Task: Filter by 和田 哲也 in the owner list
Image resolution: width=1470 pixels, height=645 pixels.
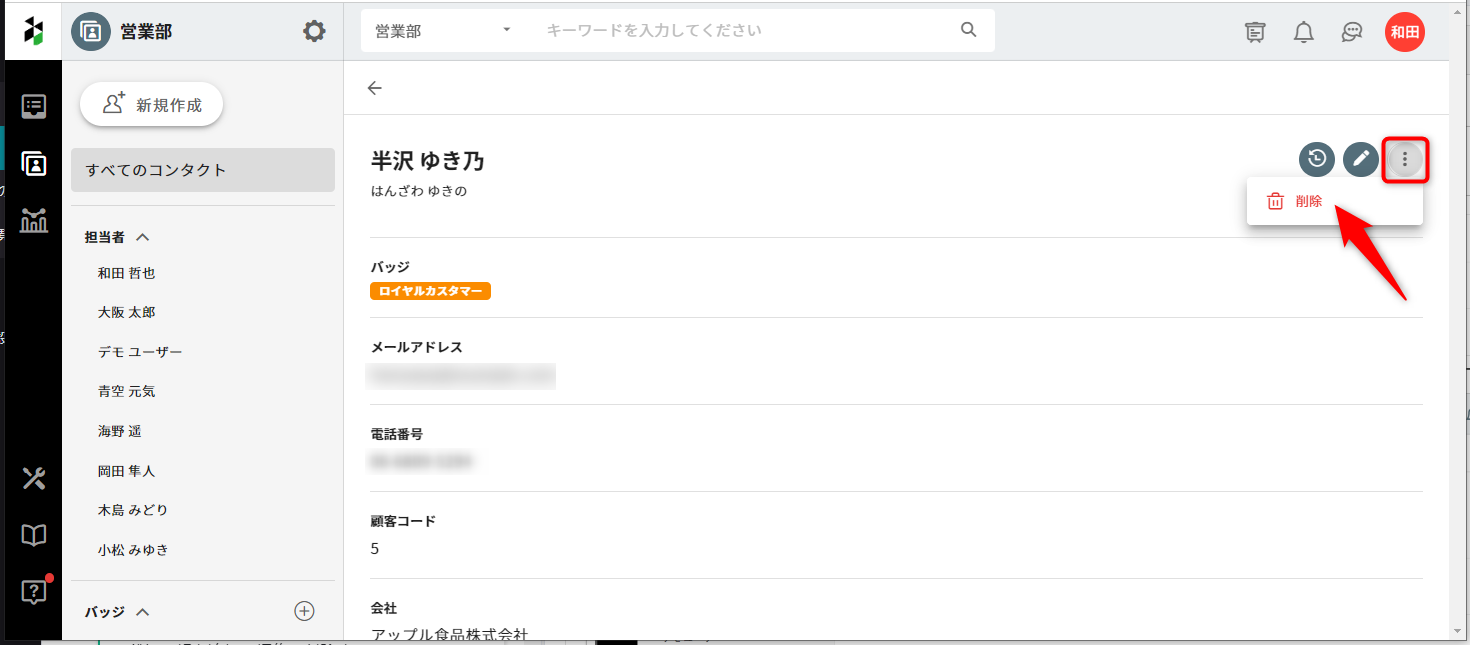Action: (127, 273)
